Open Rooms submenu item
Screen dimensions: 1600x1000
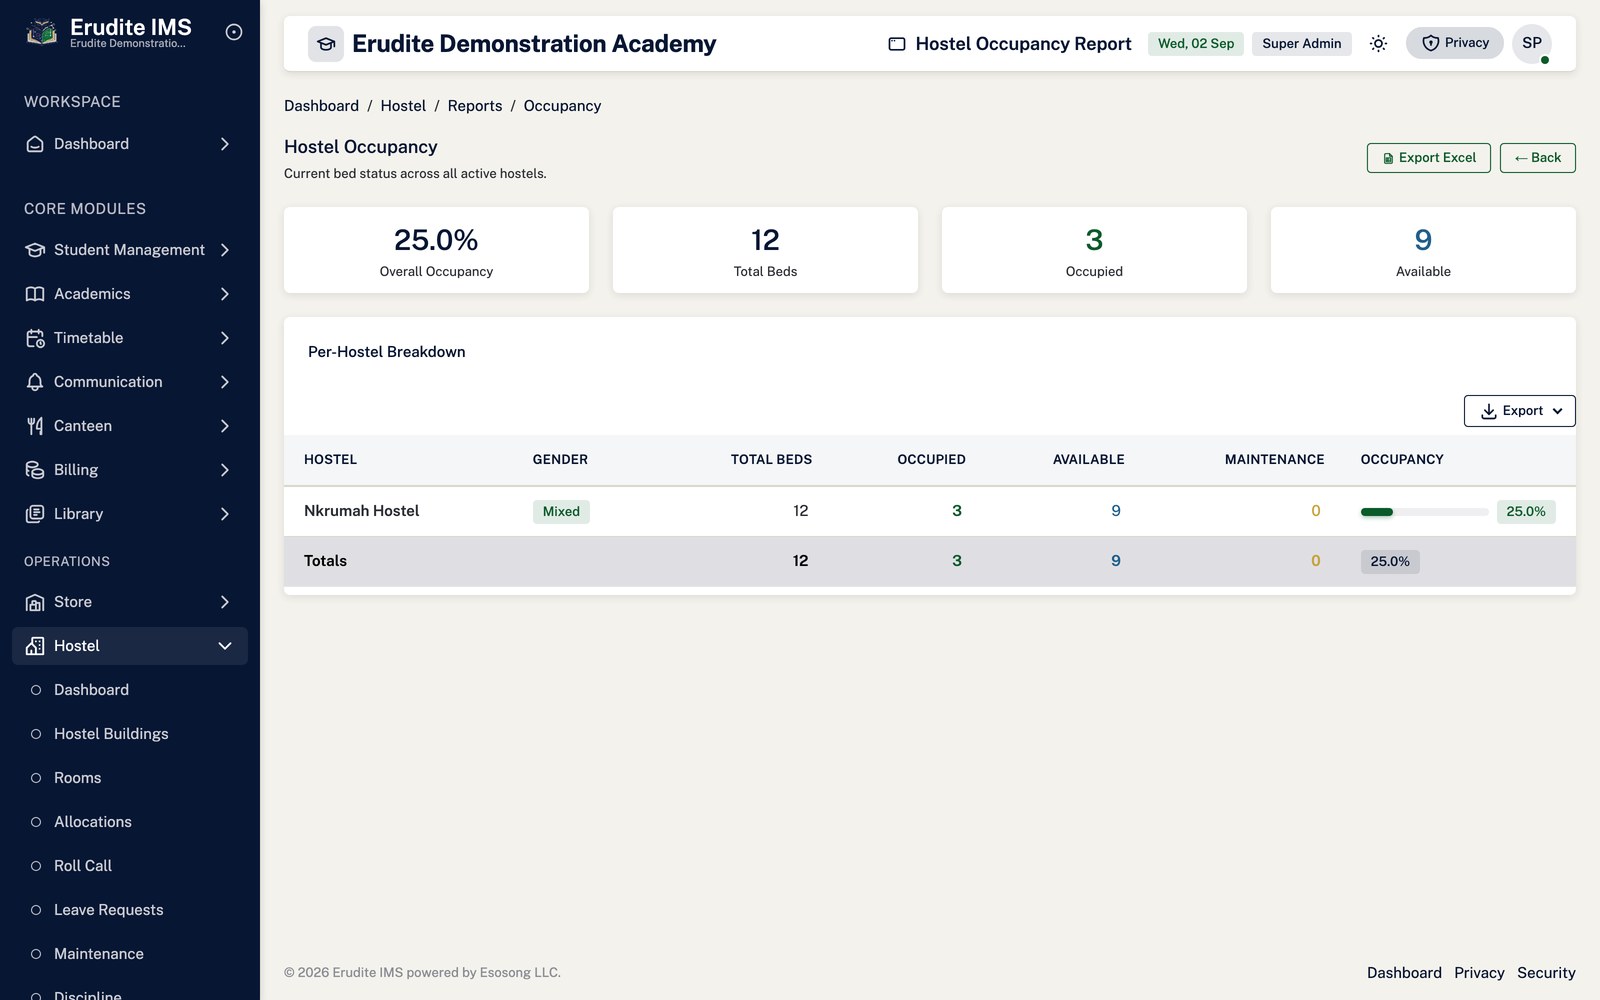point(130,778)
